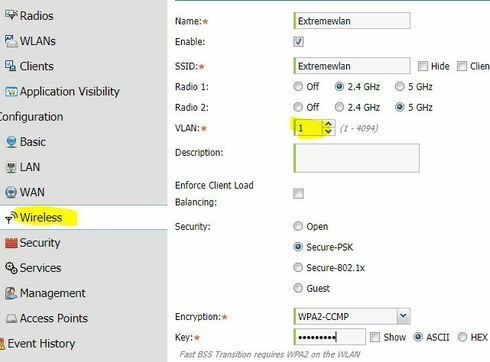The width and height of the screenshot is (490, 362).
Task: Open the Services gears icon
Action: pos(11,268)
